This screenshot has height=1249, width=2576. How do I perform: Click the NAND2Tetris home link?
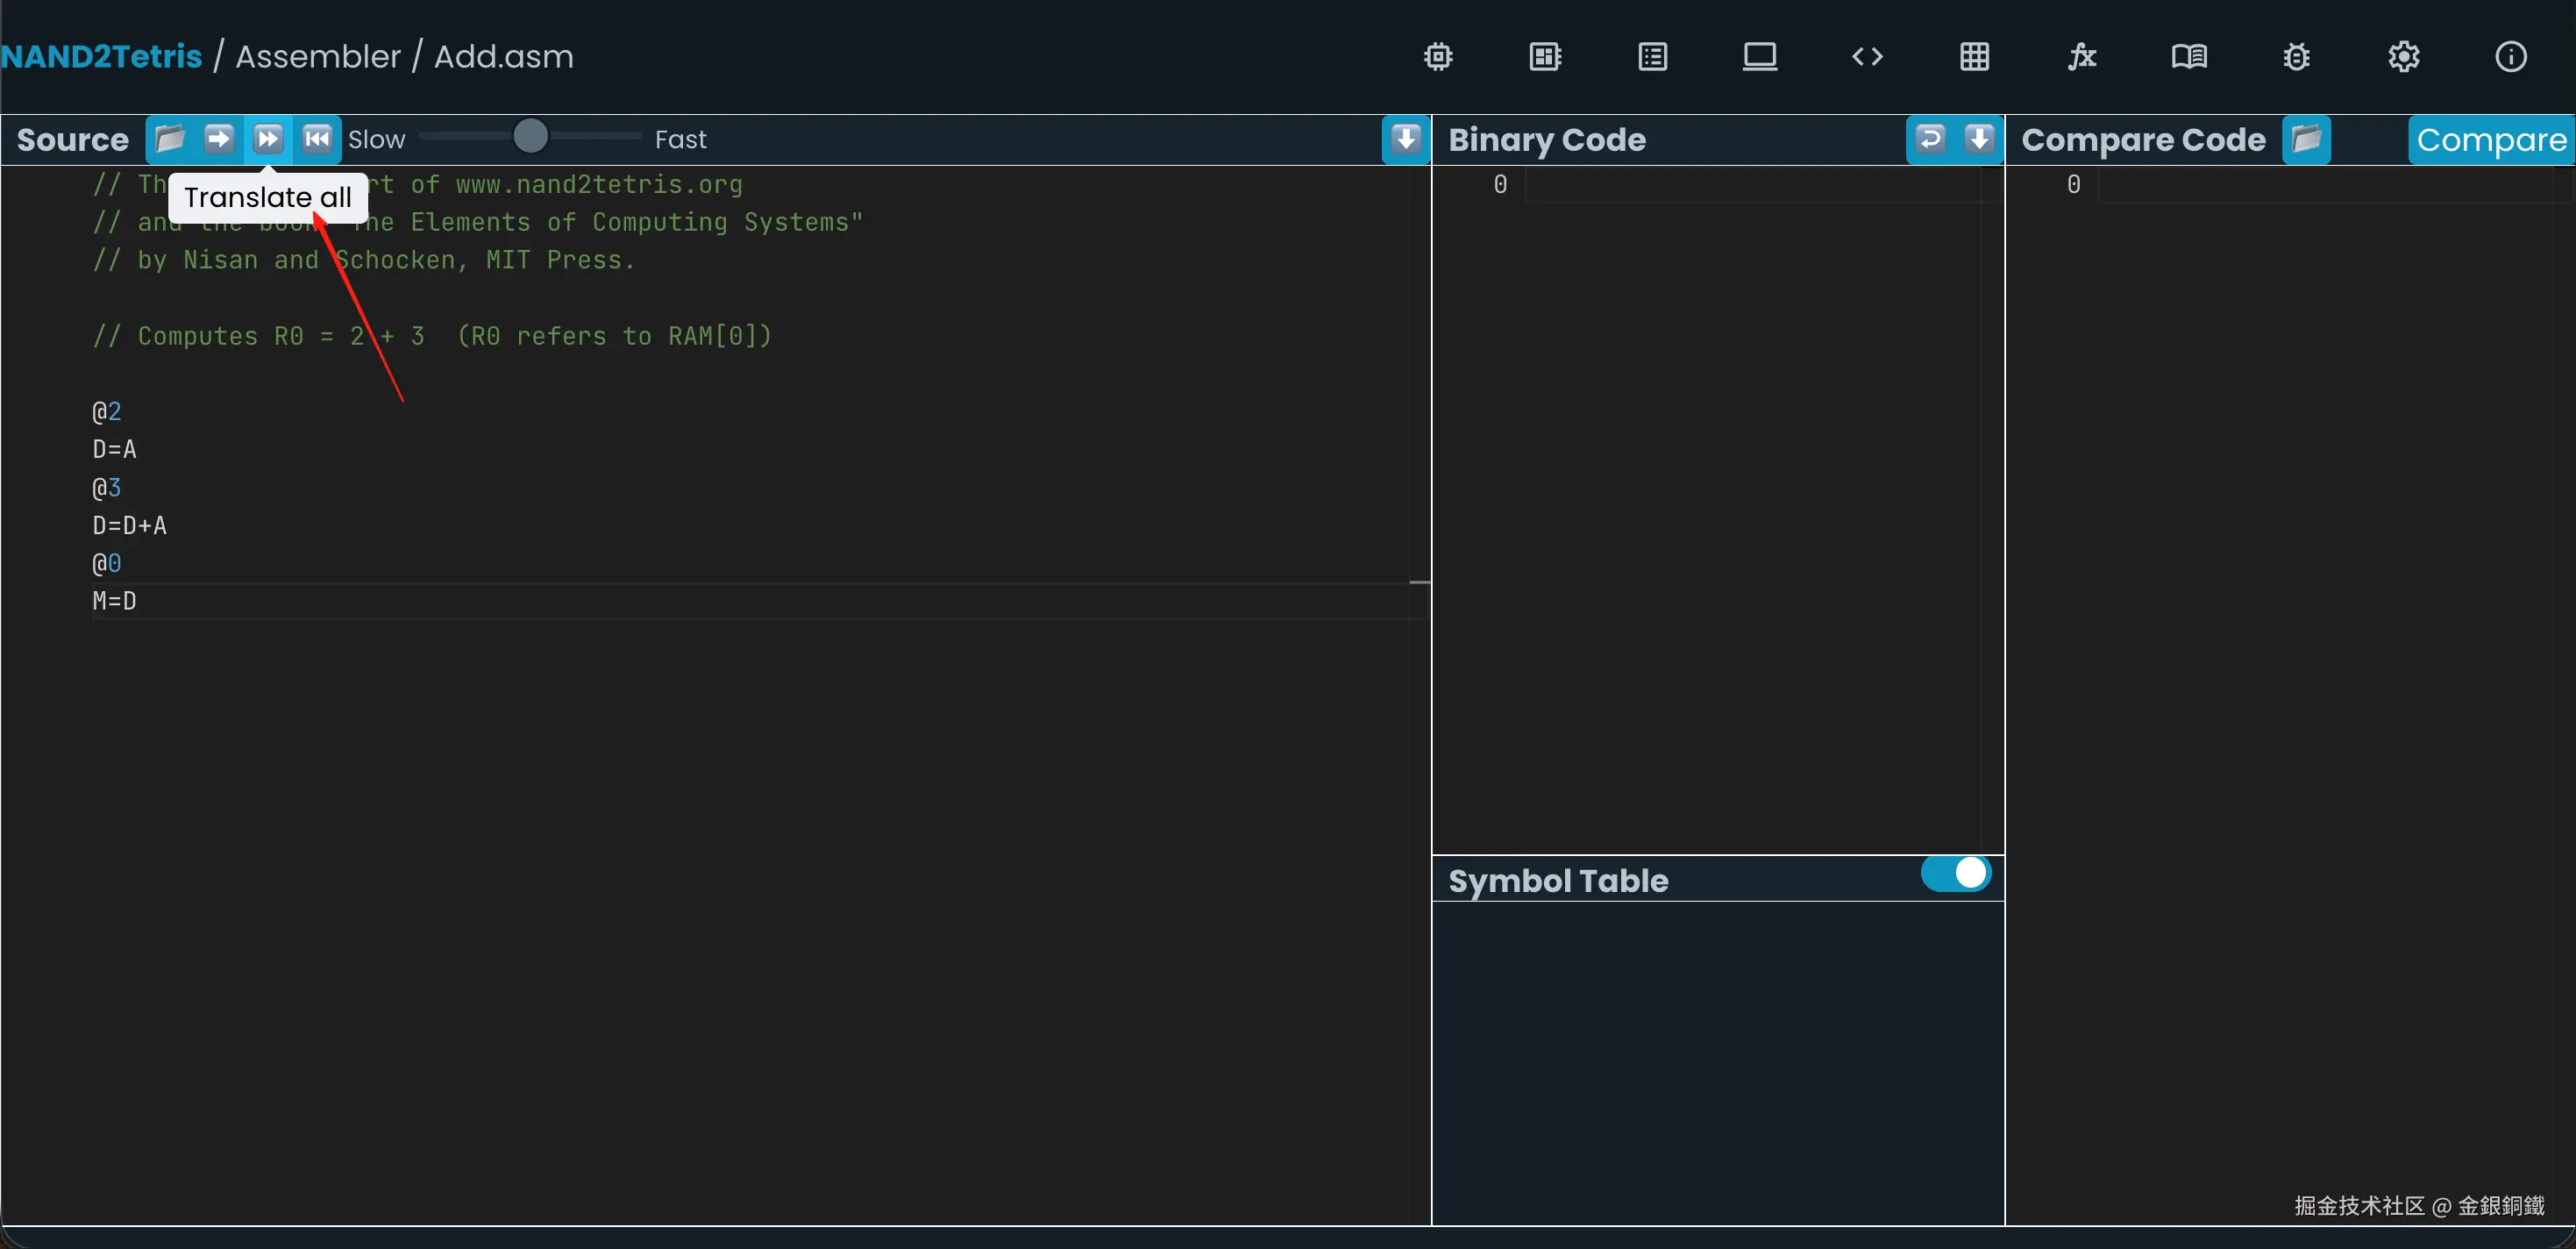102,56
